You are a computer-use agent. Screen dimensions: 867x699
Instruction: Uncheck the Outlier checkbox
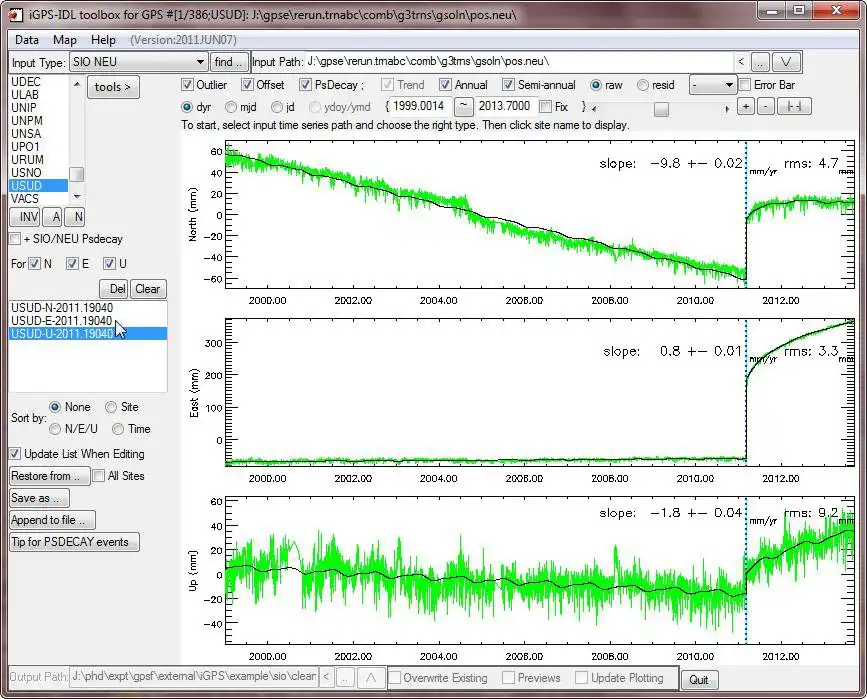click(x=188, y=85)
